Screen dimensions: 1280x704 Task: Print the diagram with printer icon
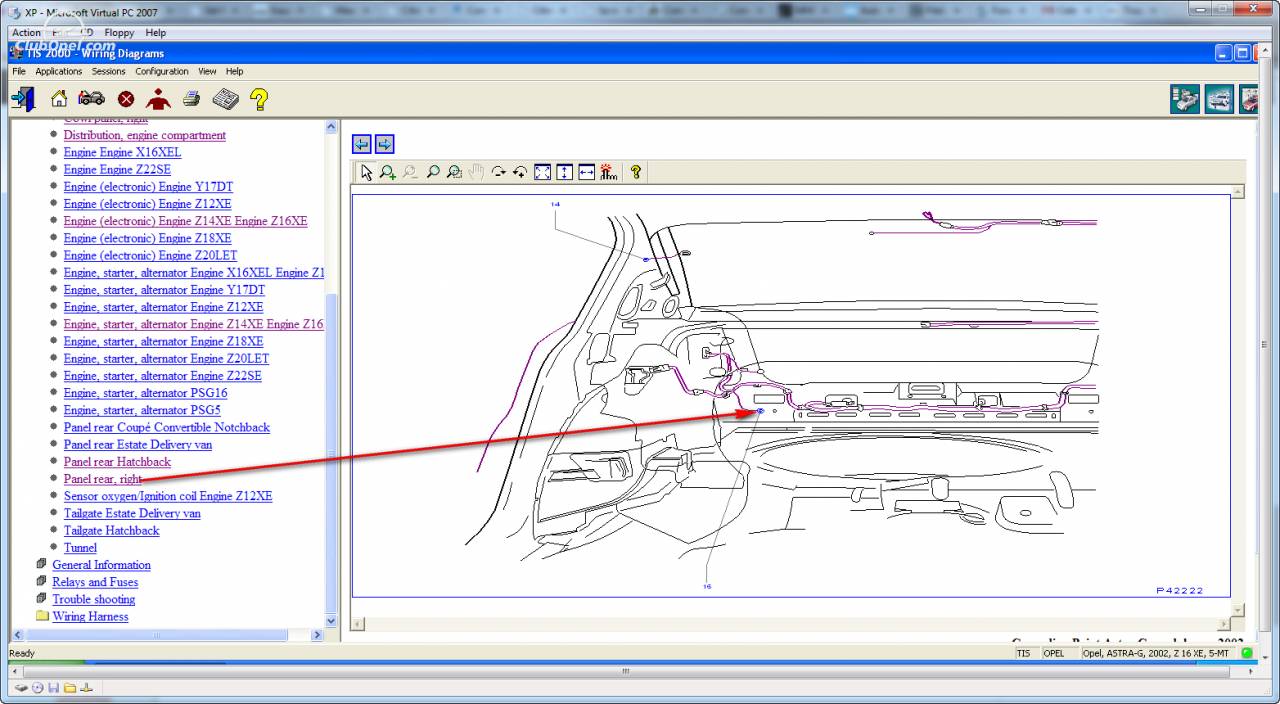(x=192, y=98)
